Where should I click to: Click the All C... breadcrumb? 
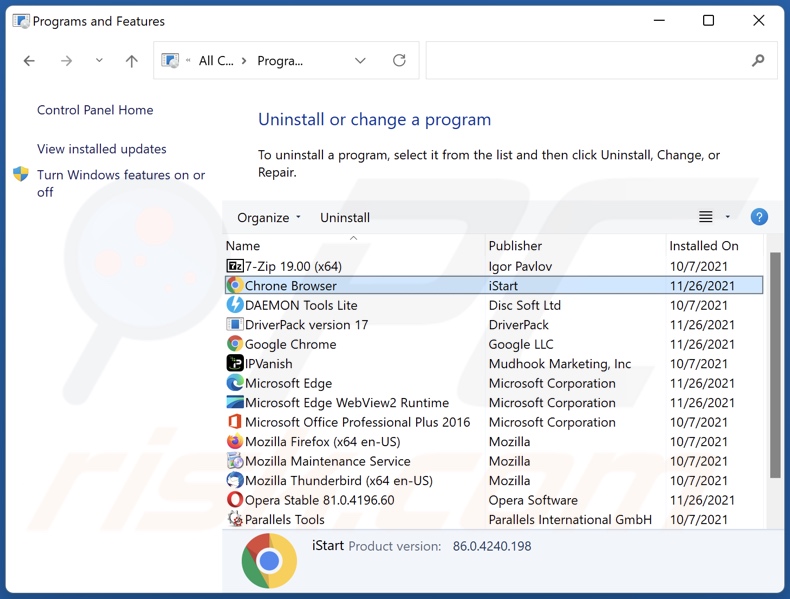coord(216,61)
